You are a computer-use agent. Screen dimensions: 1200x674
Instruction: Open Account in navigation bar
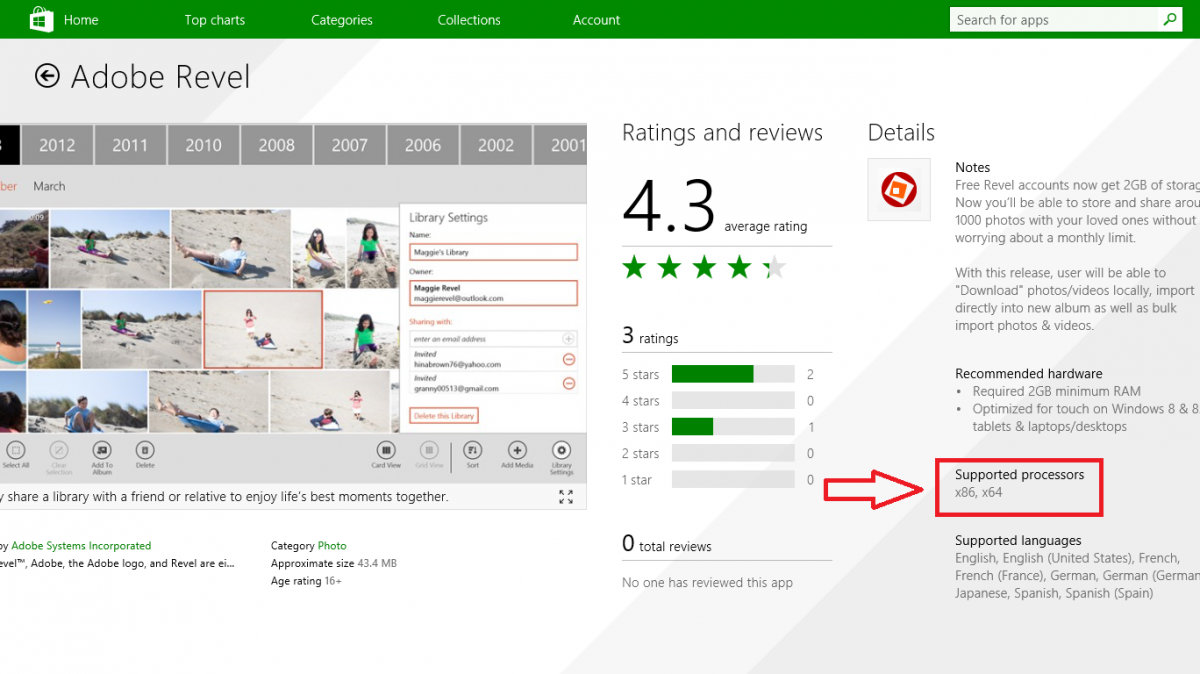[x=596, y=20]
